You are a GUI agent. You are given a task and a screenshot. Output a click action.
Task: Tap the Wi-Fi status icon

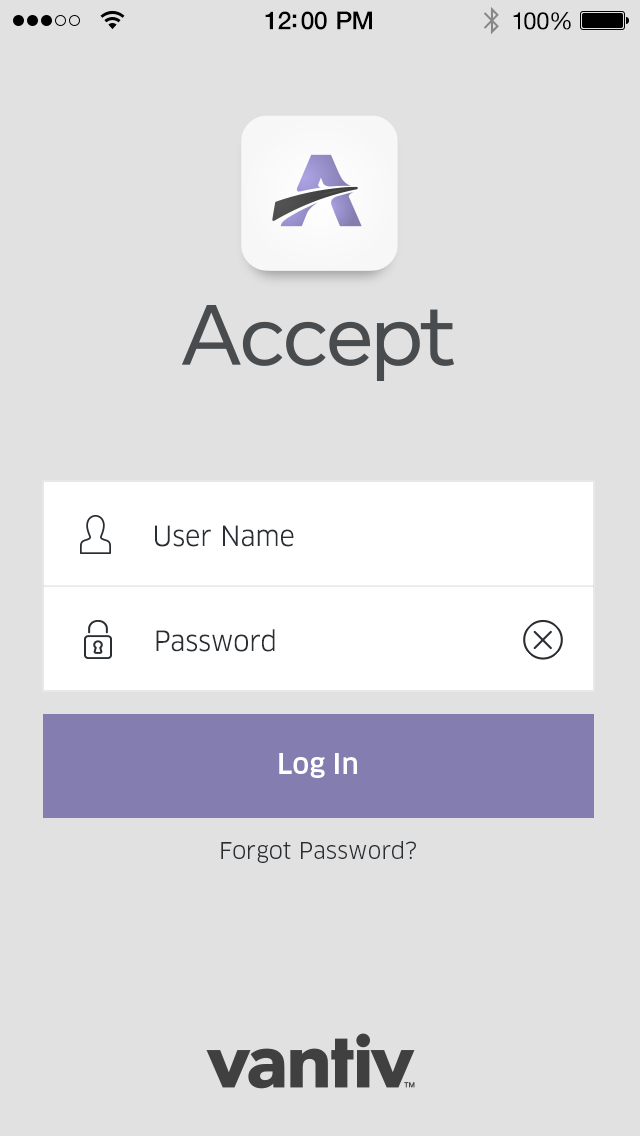point(112,20)
